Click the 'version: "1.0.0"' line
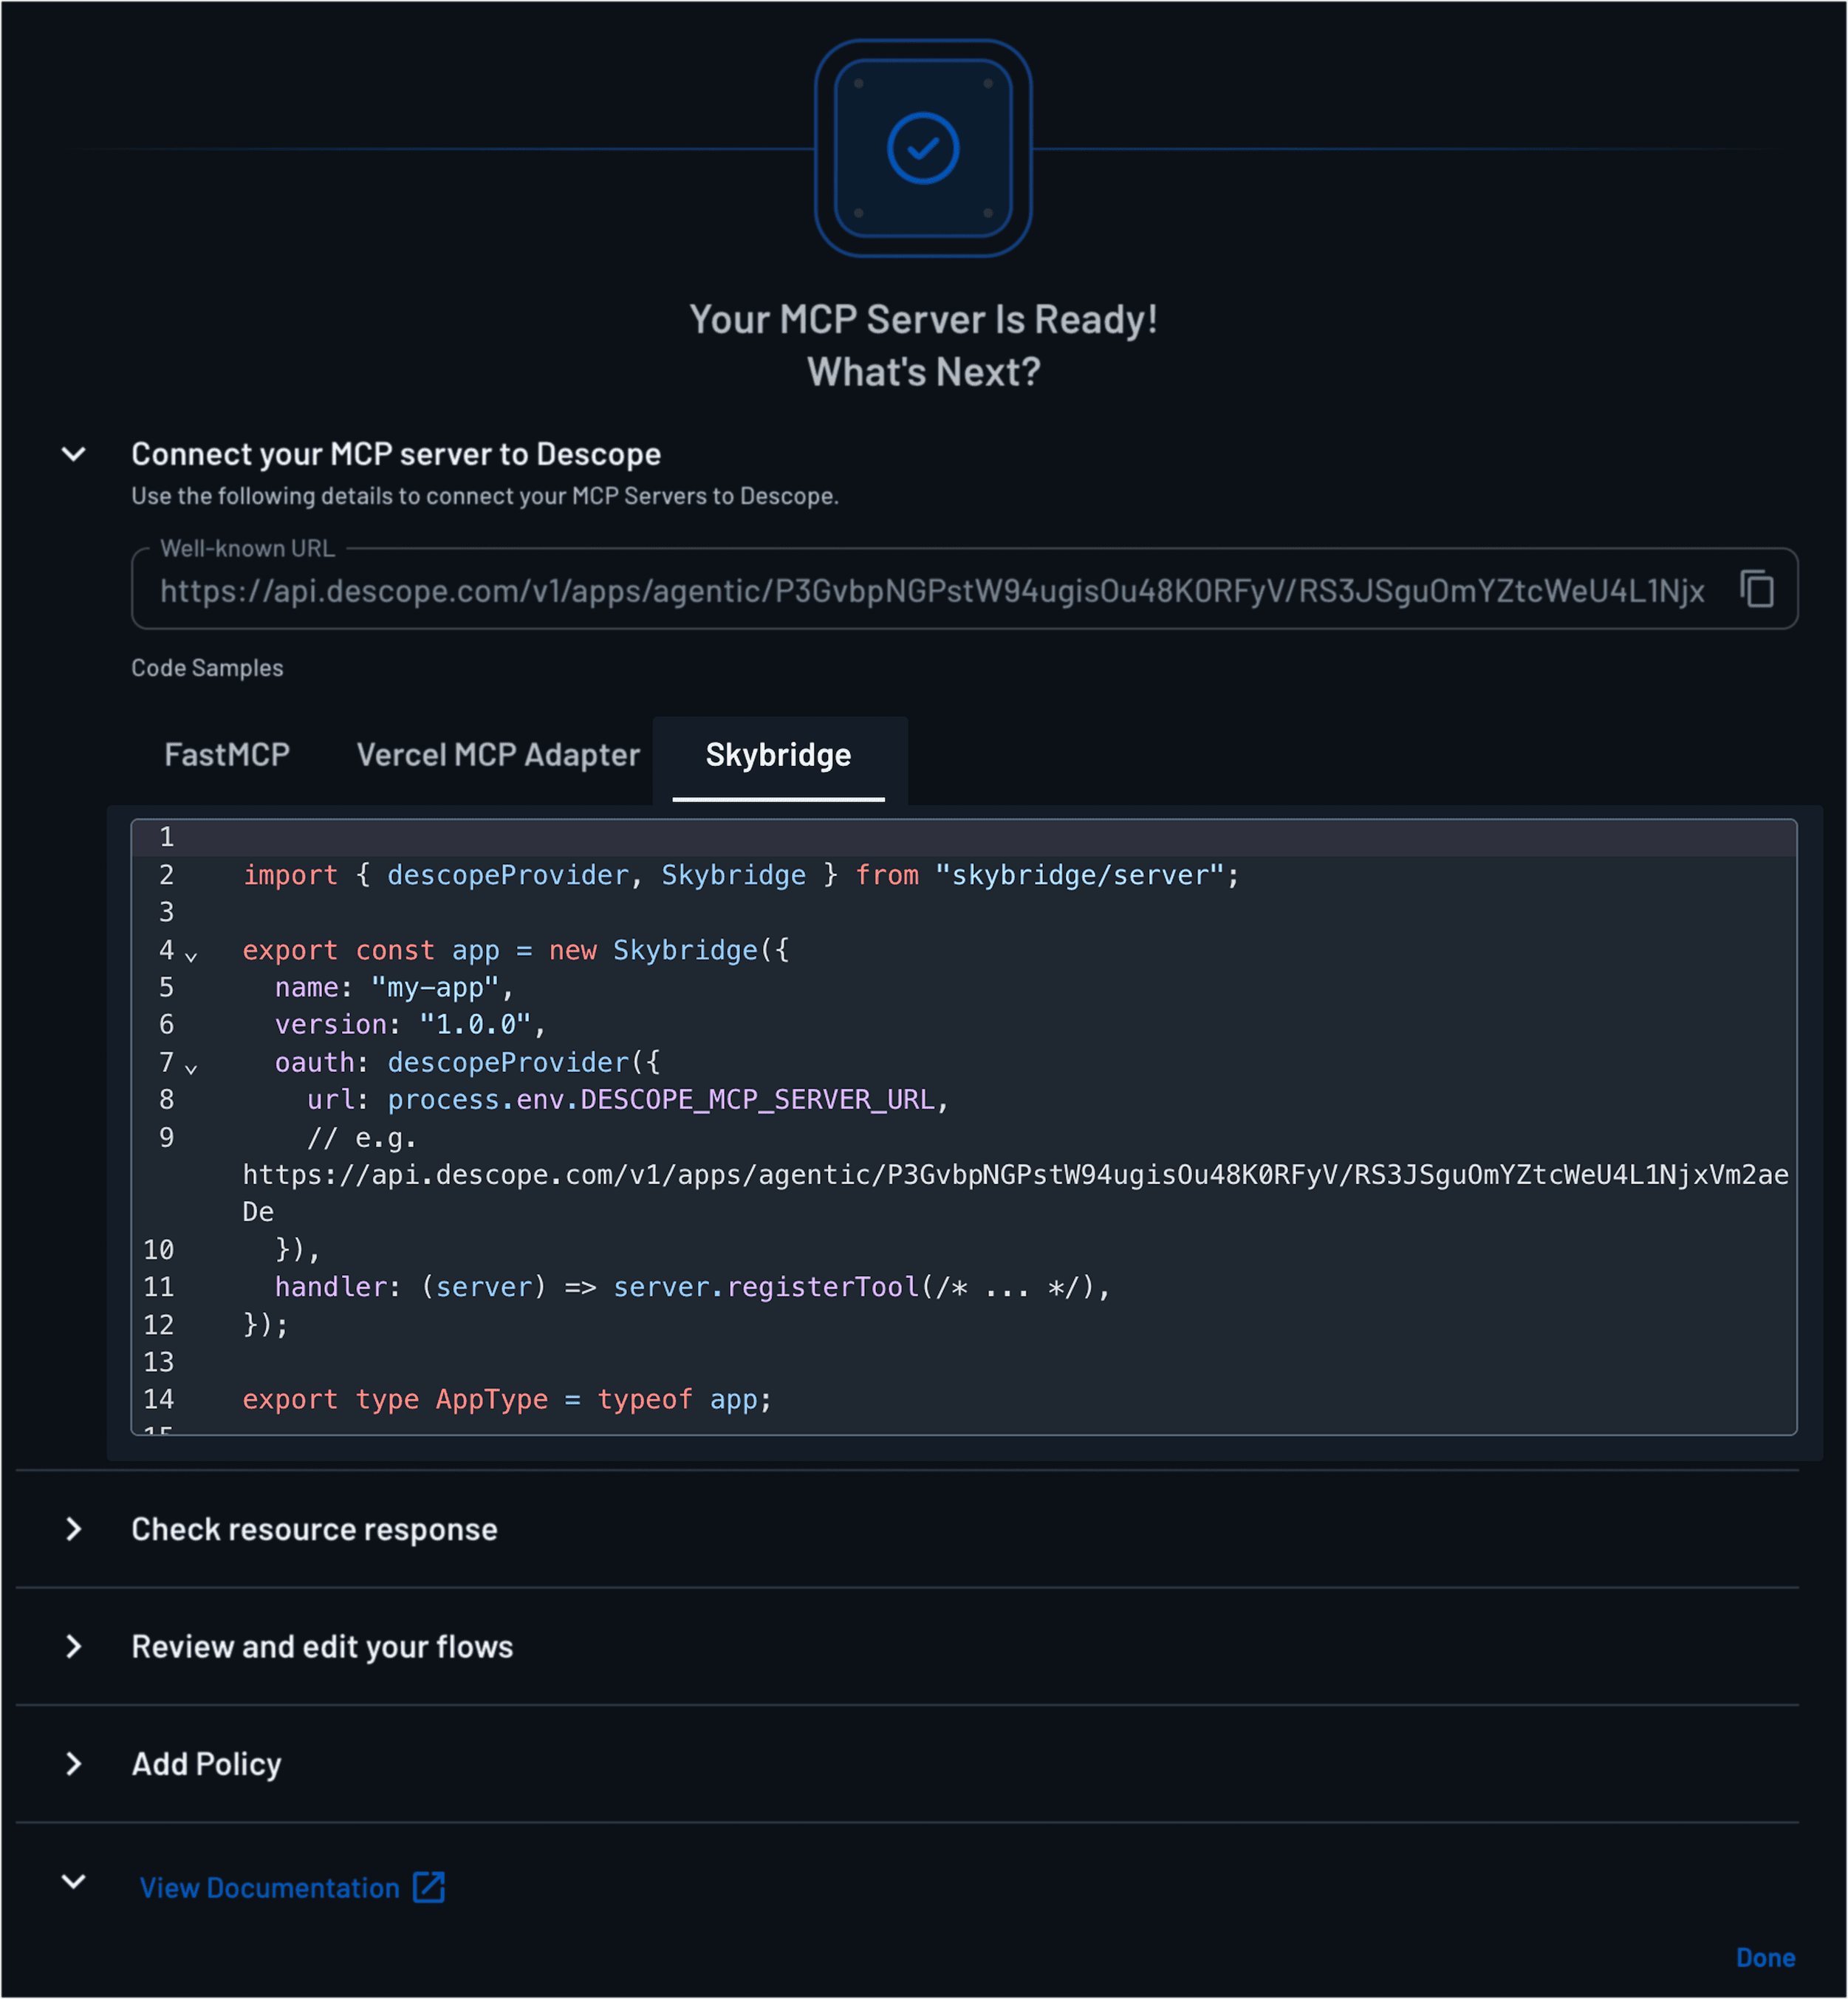Image resolution: width=1848 pixels, height=1999 pixels. 410,1024
